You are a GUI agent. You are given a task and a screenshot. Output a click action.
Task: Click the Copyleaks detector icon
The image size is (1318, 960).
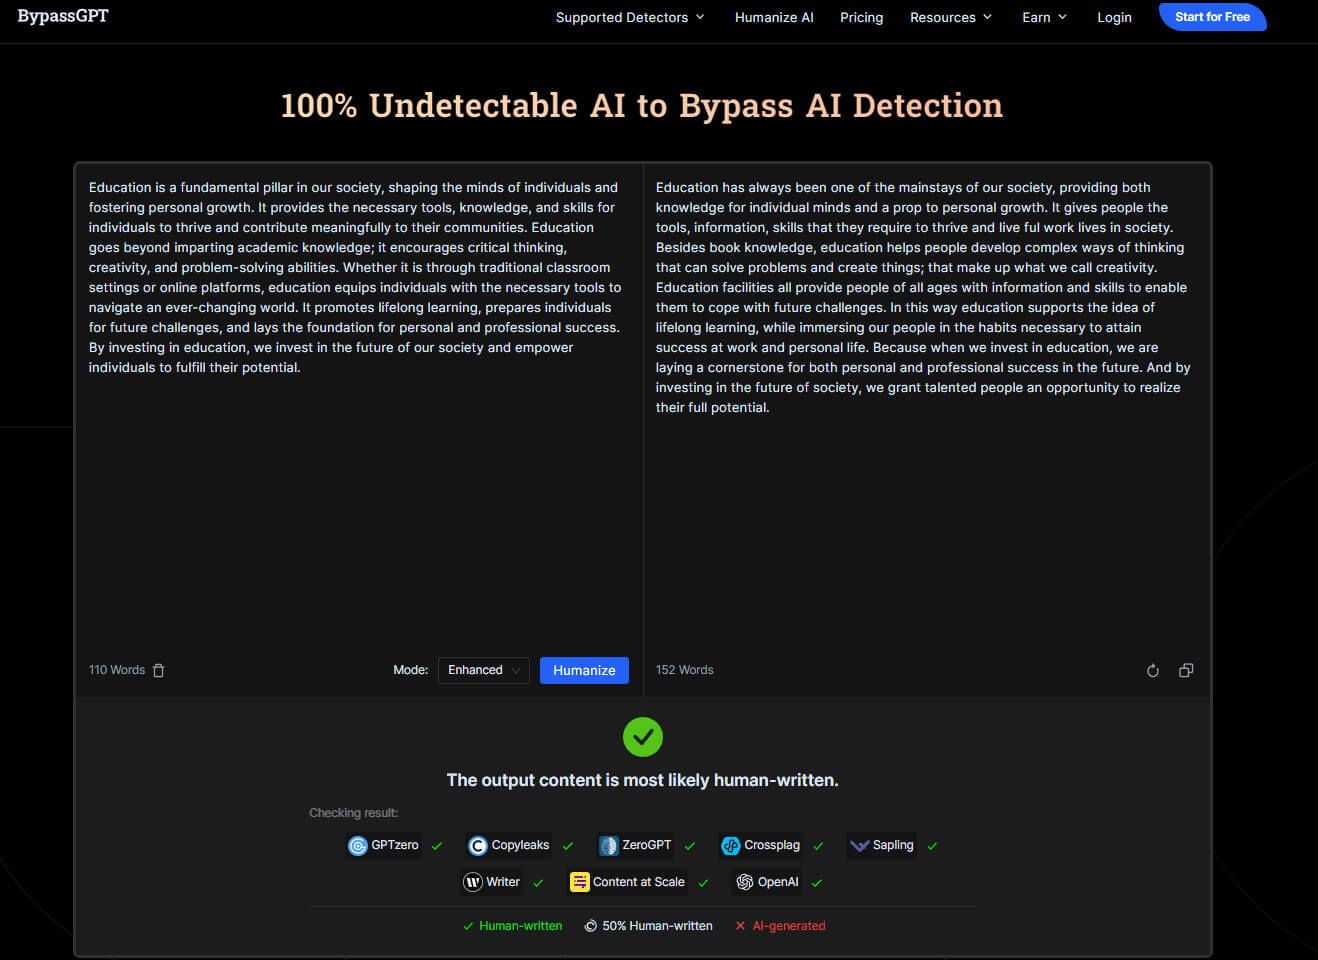(478, 846)
